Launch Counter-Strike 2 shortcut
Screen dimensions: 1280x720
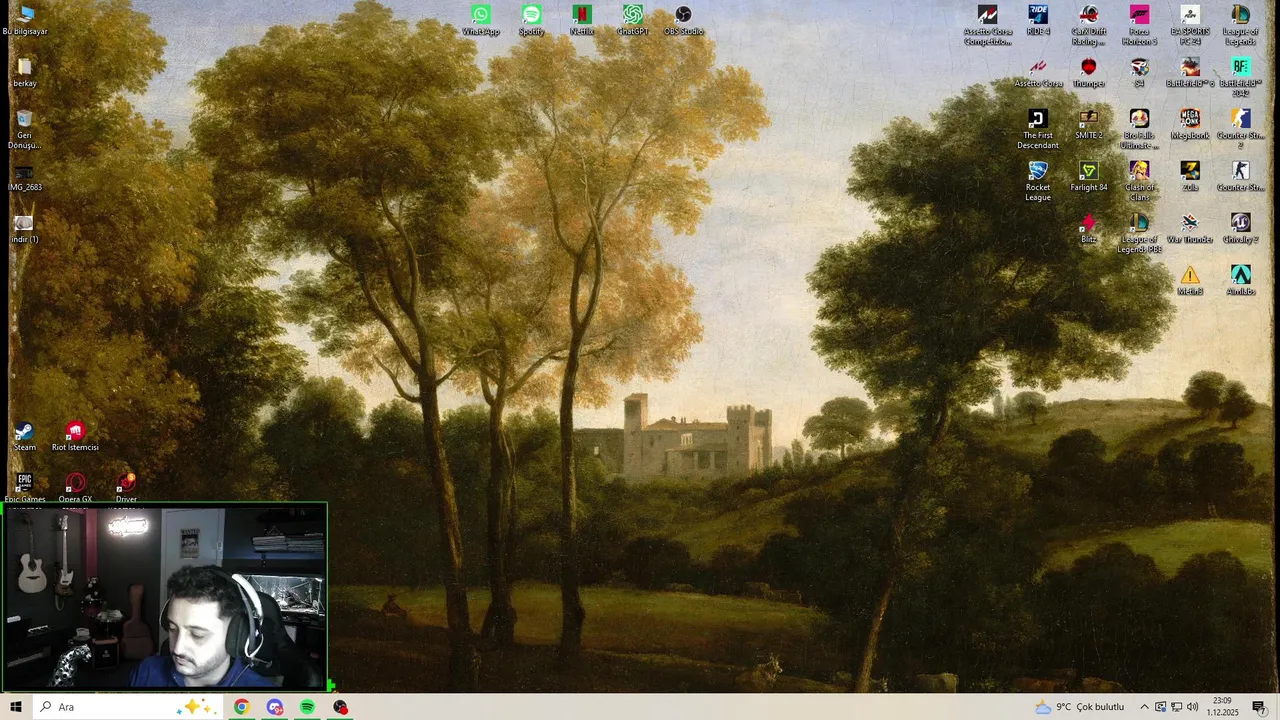pyautogui.click(x=1240, y=129)
